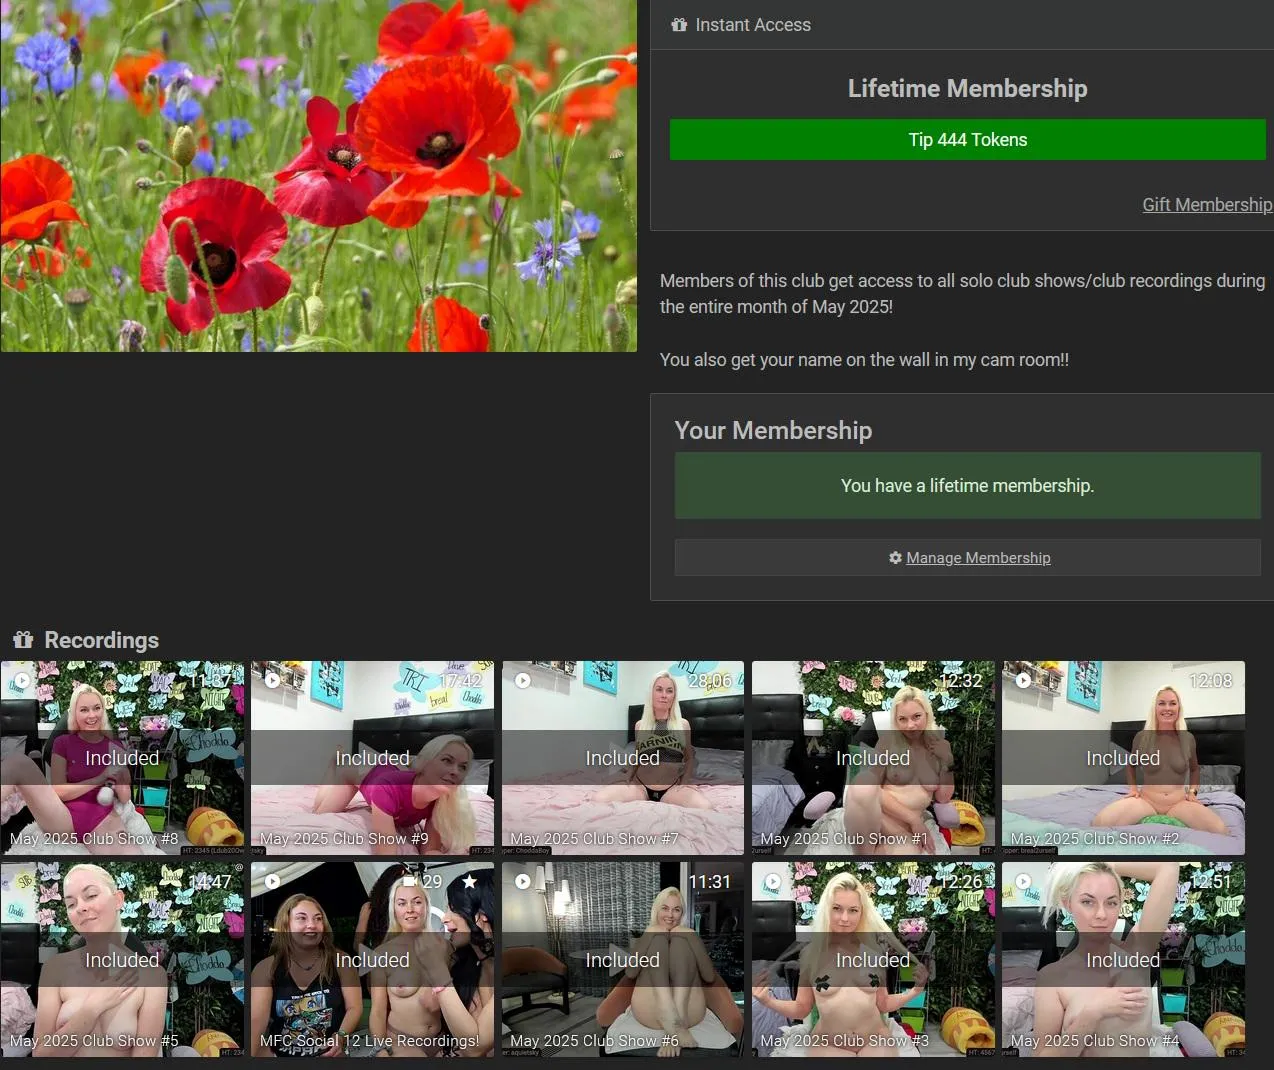Click the gift icon beside Instant Access
The height and width of the screenshot is (1070, 1274).
point(679,25)
